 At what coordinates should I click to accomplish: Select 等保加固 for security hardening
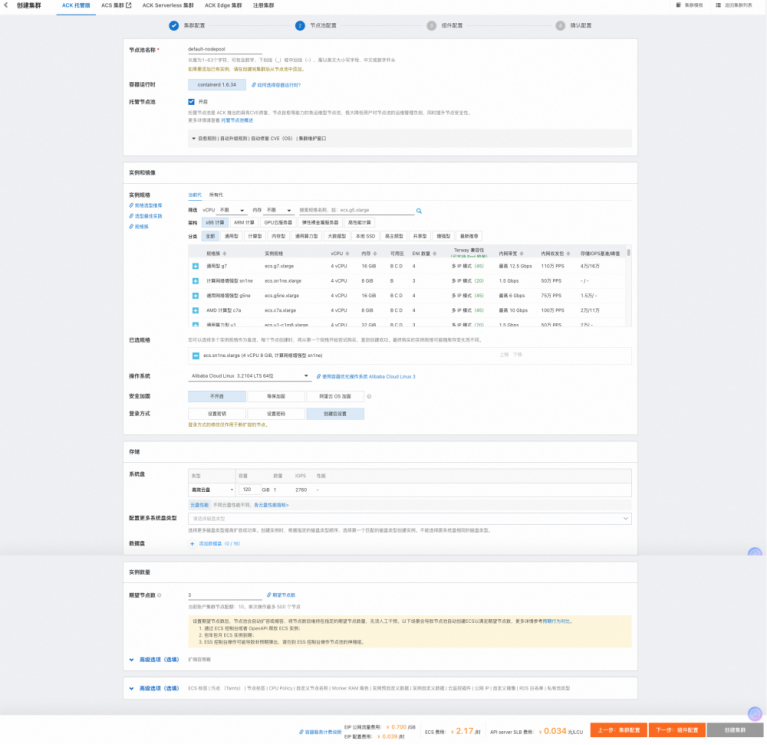[x=276, y=396]
